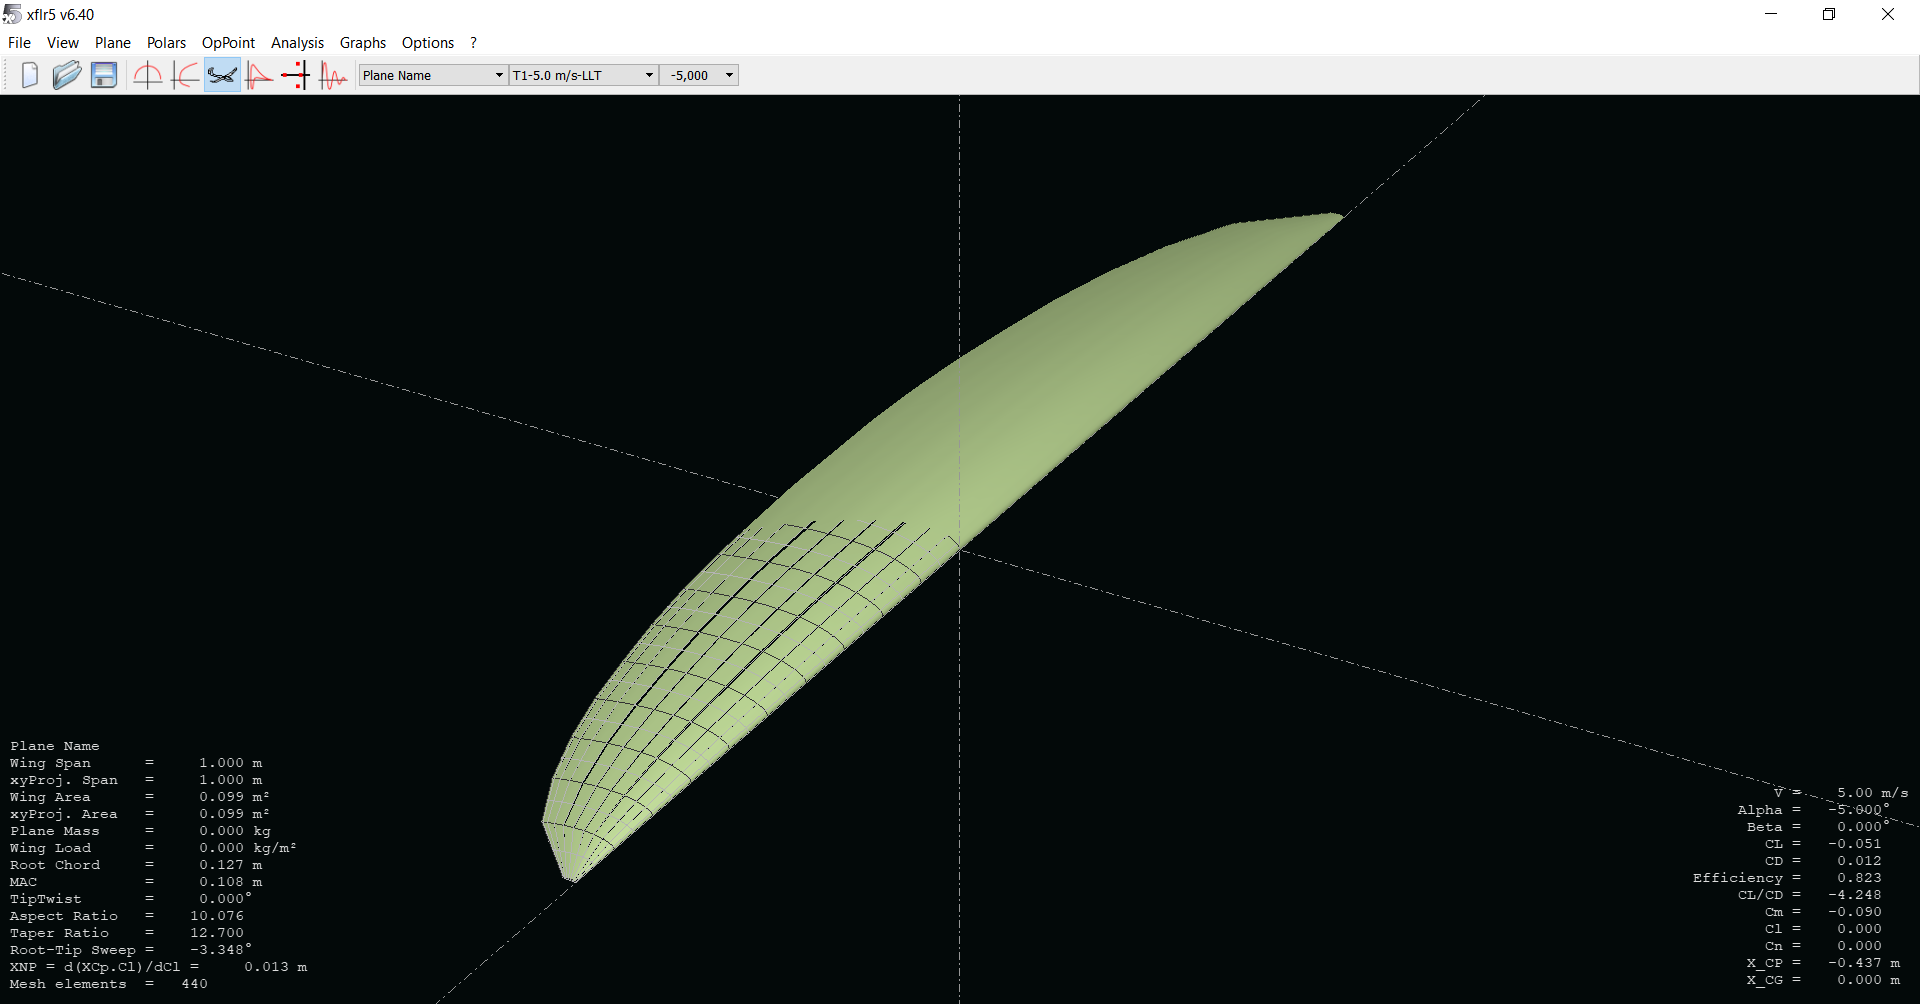Open the Plane menu
1920x1004 pixels.
tap(113, 43)
